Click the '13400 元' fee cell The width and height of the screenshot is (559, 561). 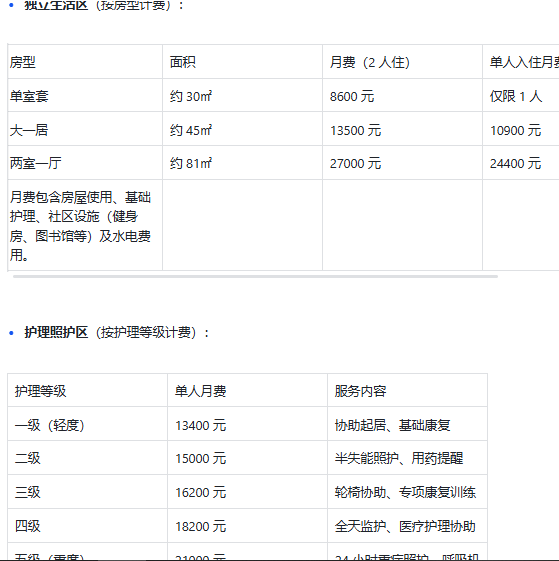point(247,424)
